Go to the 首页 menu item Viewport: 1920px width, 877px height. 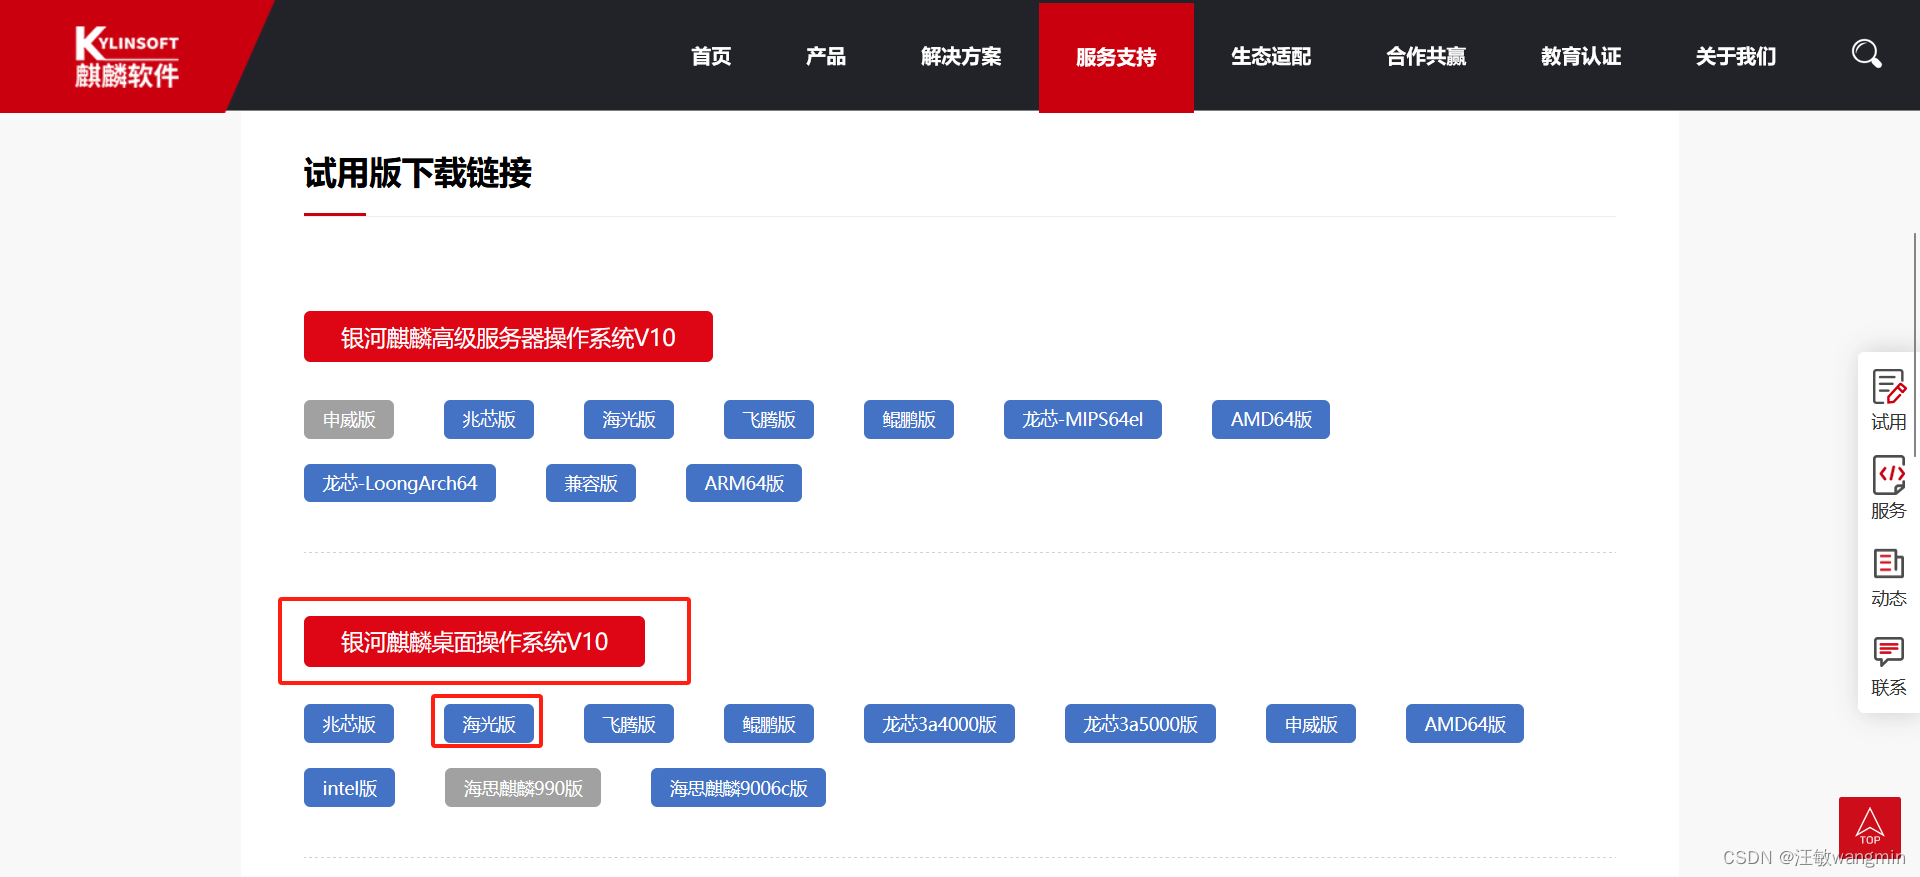pos(711,56)
